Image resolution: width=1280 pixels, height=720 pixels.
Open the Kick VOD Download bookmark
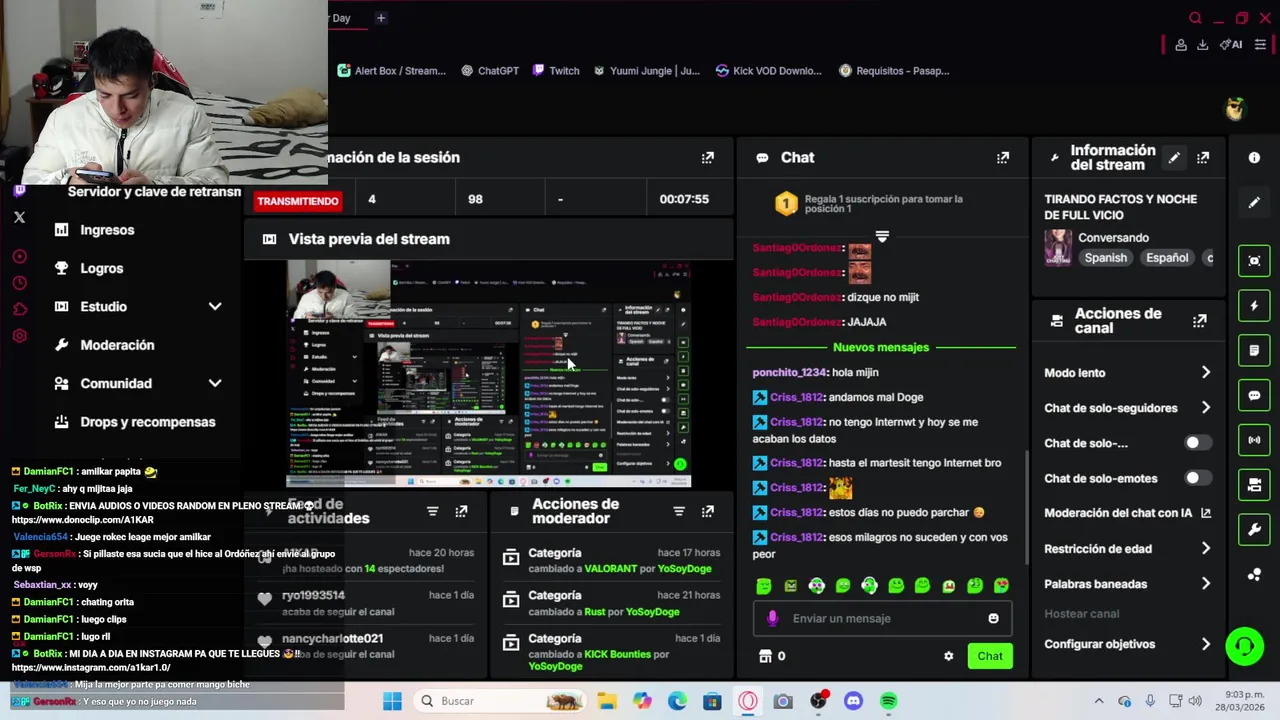coord(769,71)
